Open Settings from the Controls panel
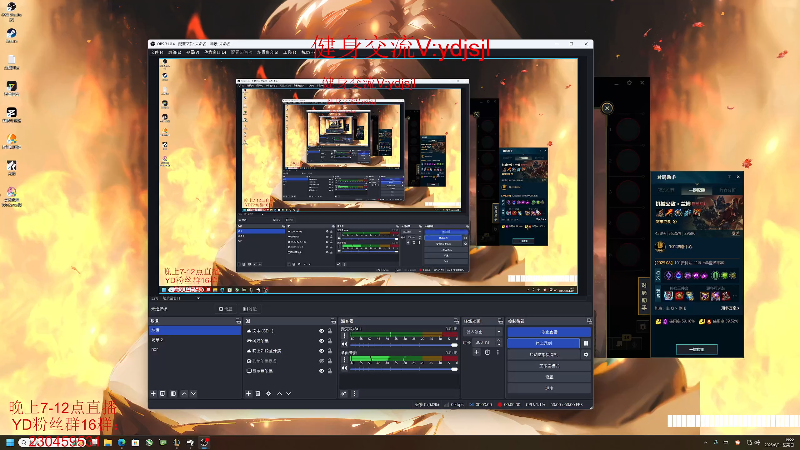Viewport: 800px width, 450px height. pos(549,377)
